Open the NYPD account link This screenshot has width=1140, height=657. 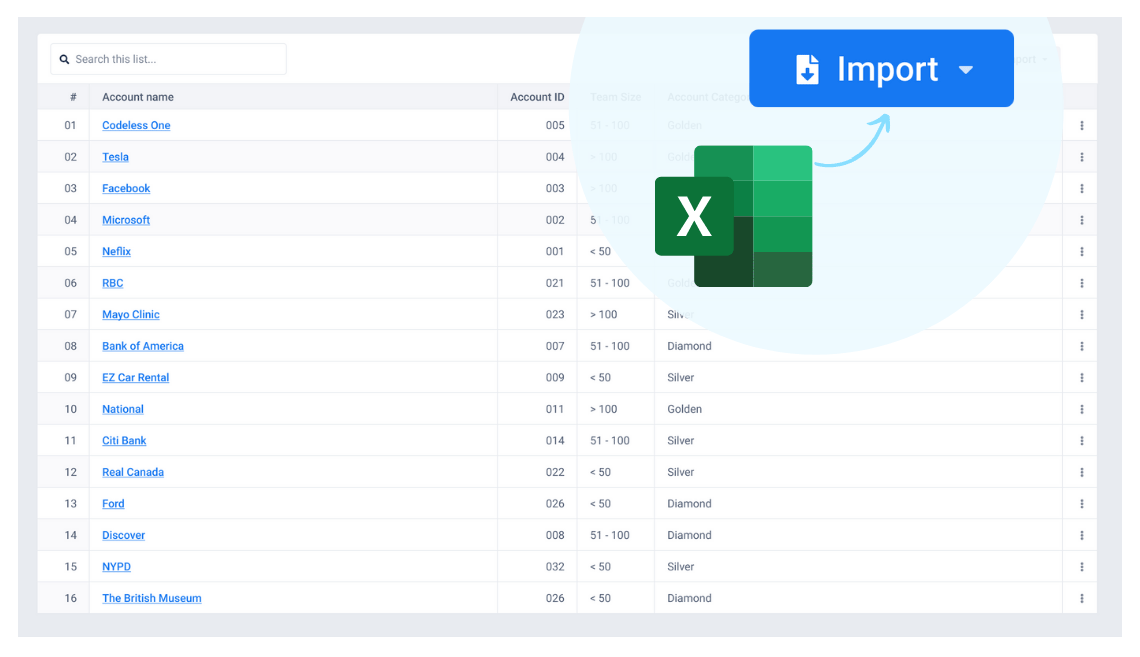point(116,566)
